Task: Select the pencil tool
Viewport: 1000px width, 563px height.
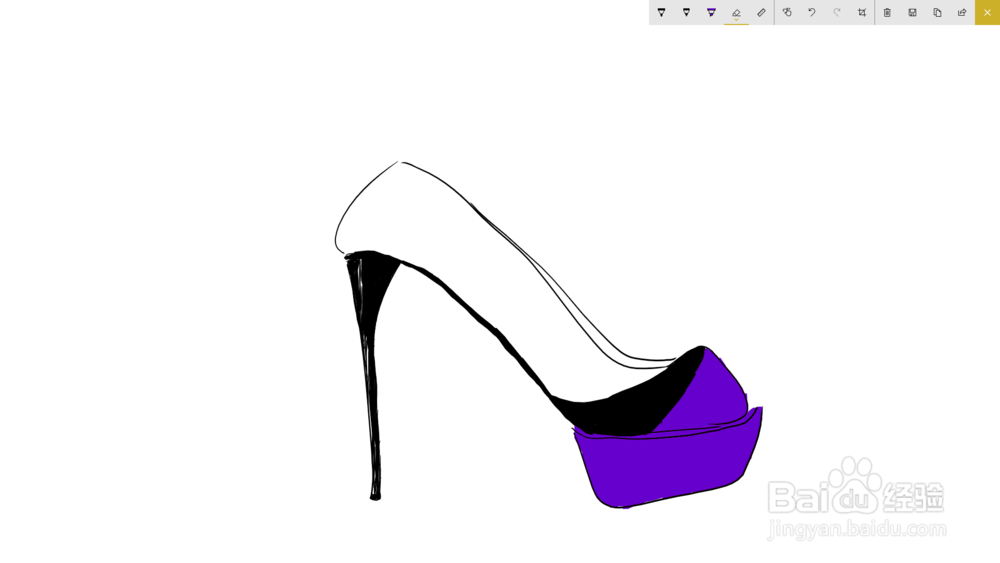Action: pos(686,13)
